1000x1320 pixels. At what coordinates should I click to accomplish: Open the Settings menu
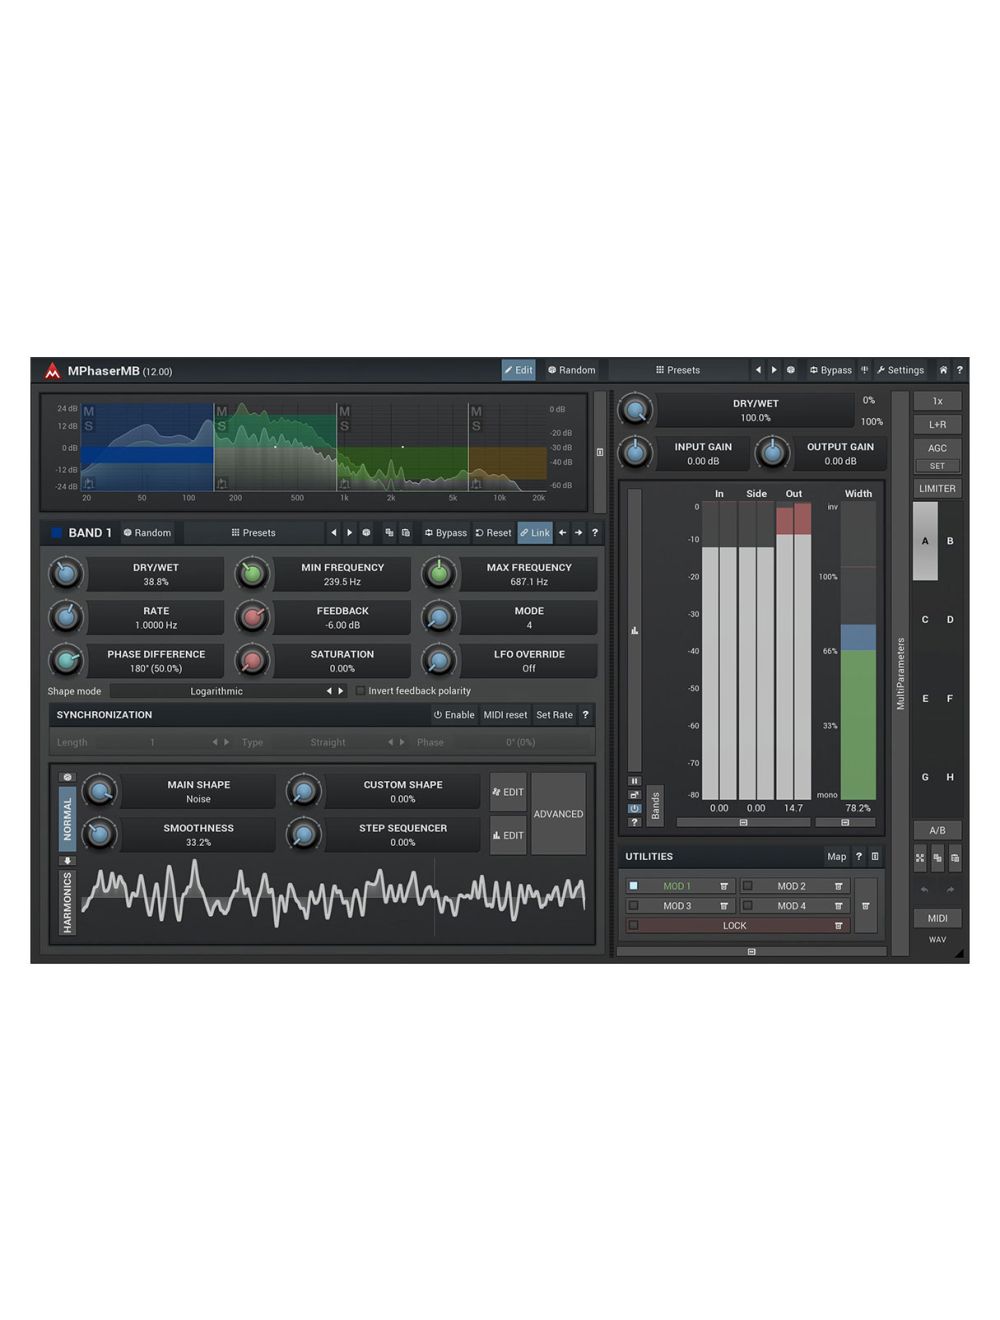pos(900,370)
